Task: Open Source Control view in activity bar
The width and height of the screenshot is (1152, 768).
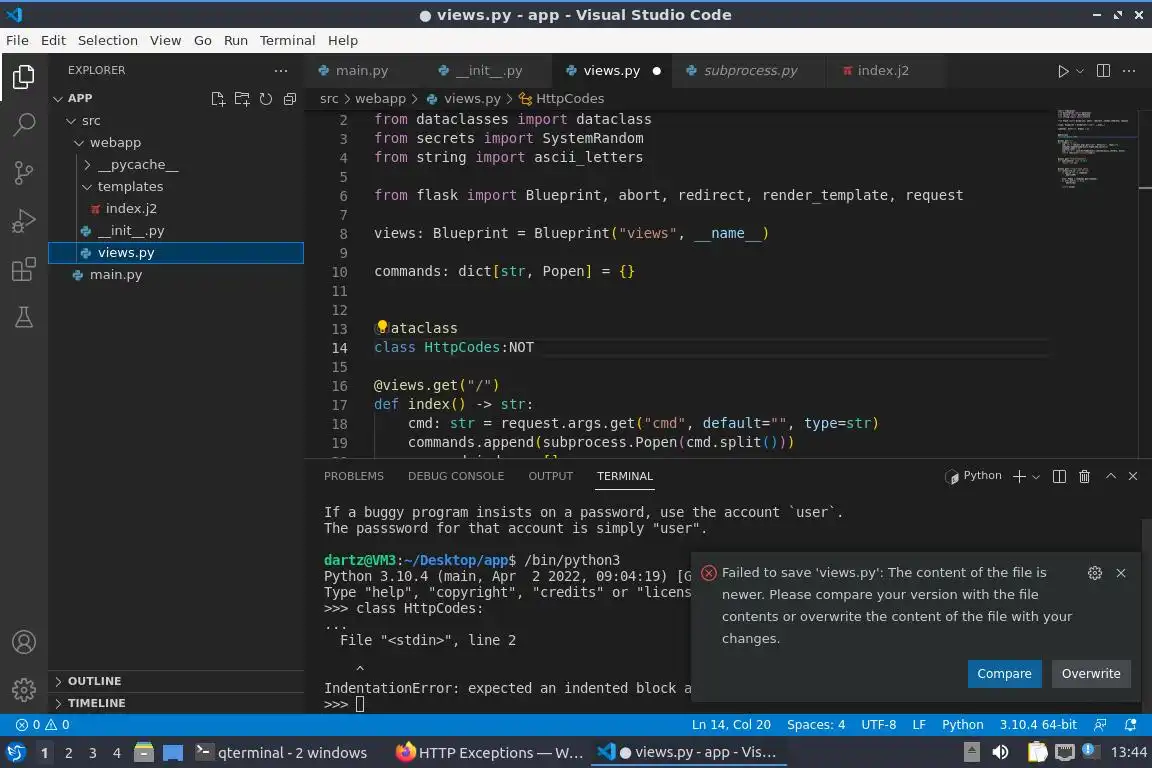Action: tap(24, 173)
